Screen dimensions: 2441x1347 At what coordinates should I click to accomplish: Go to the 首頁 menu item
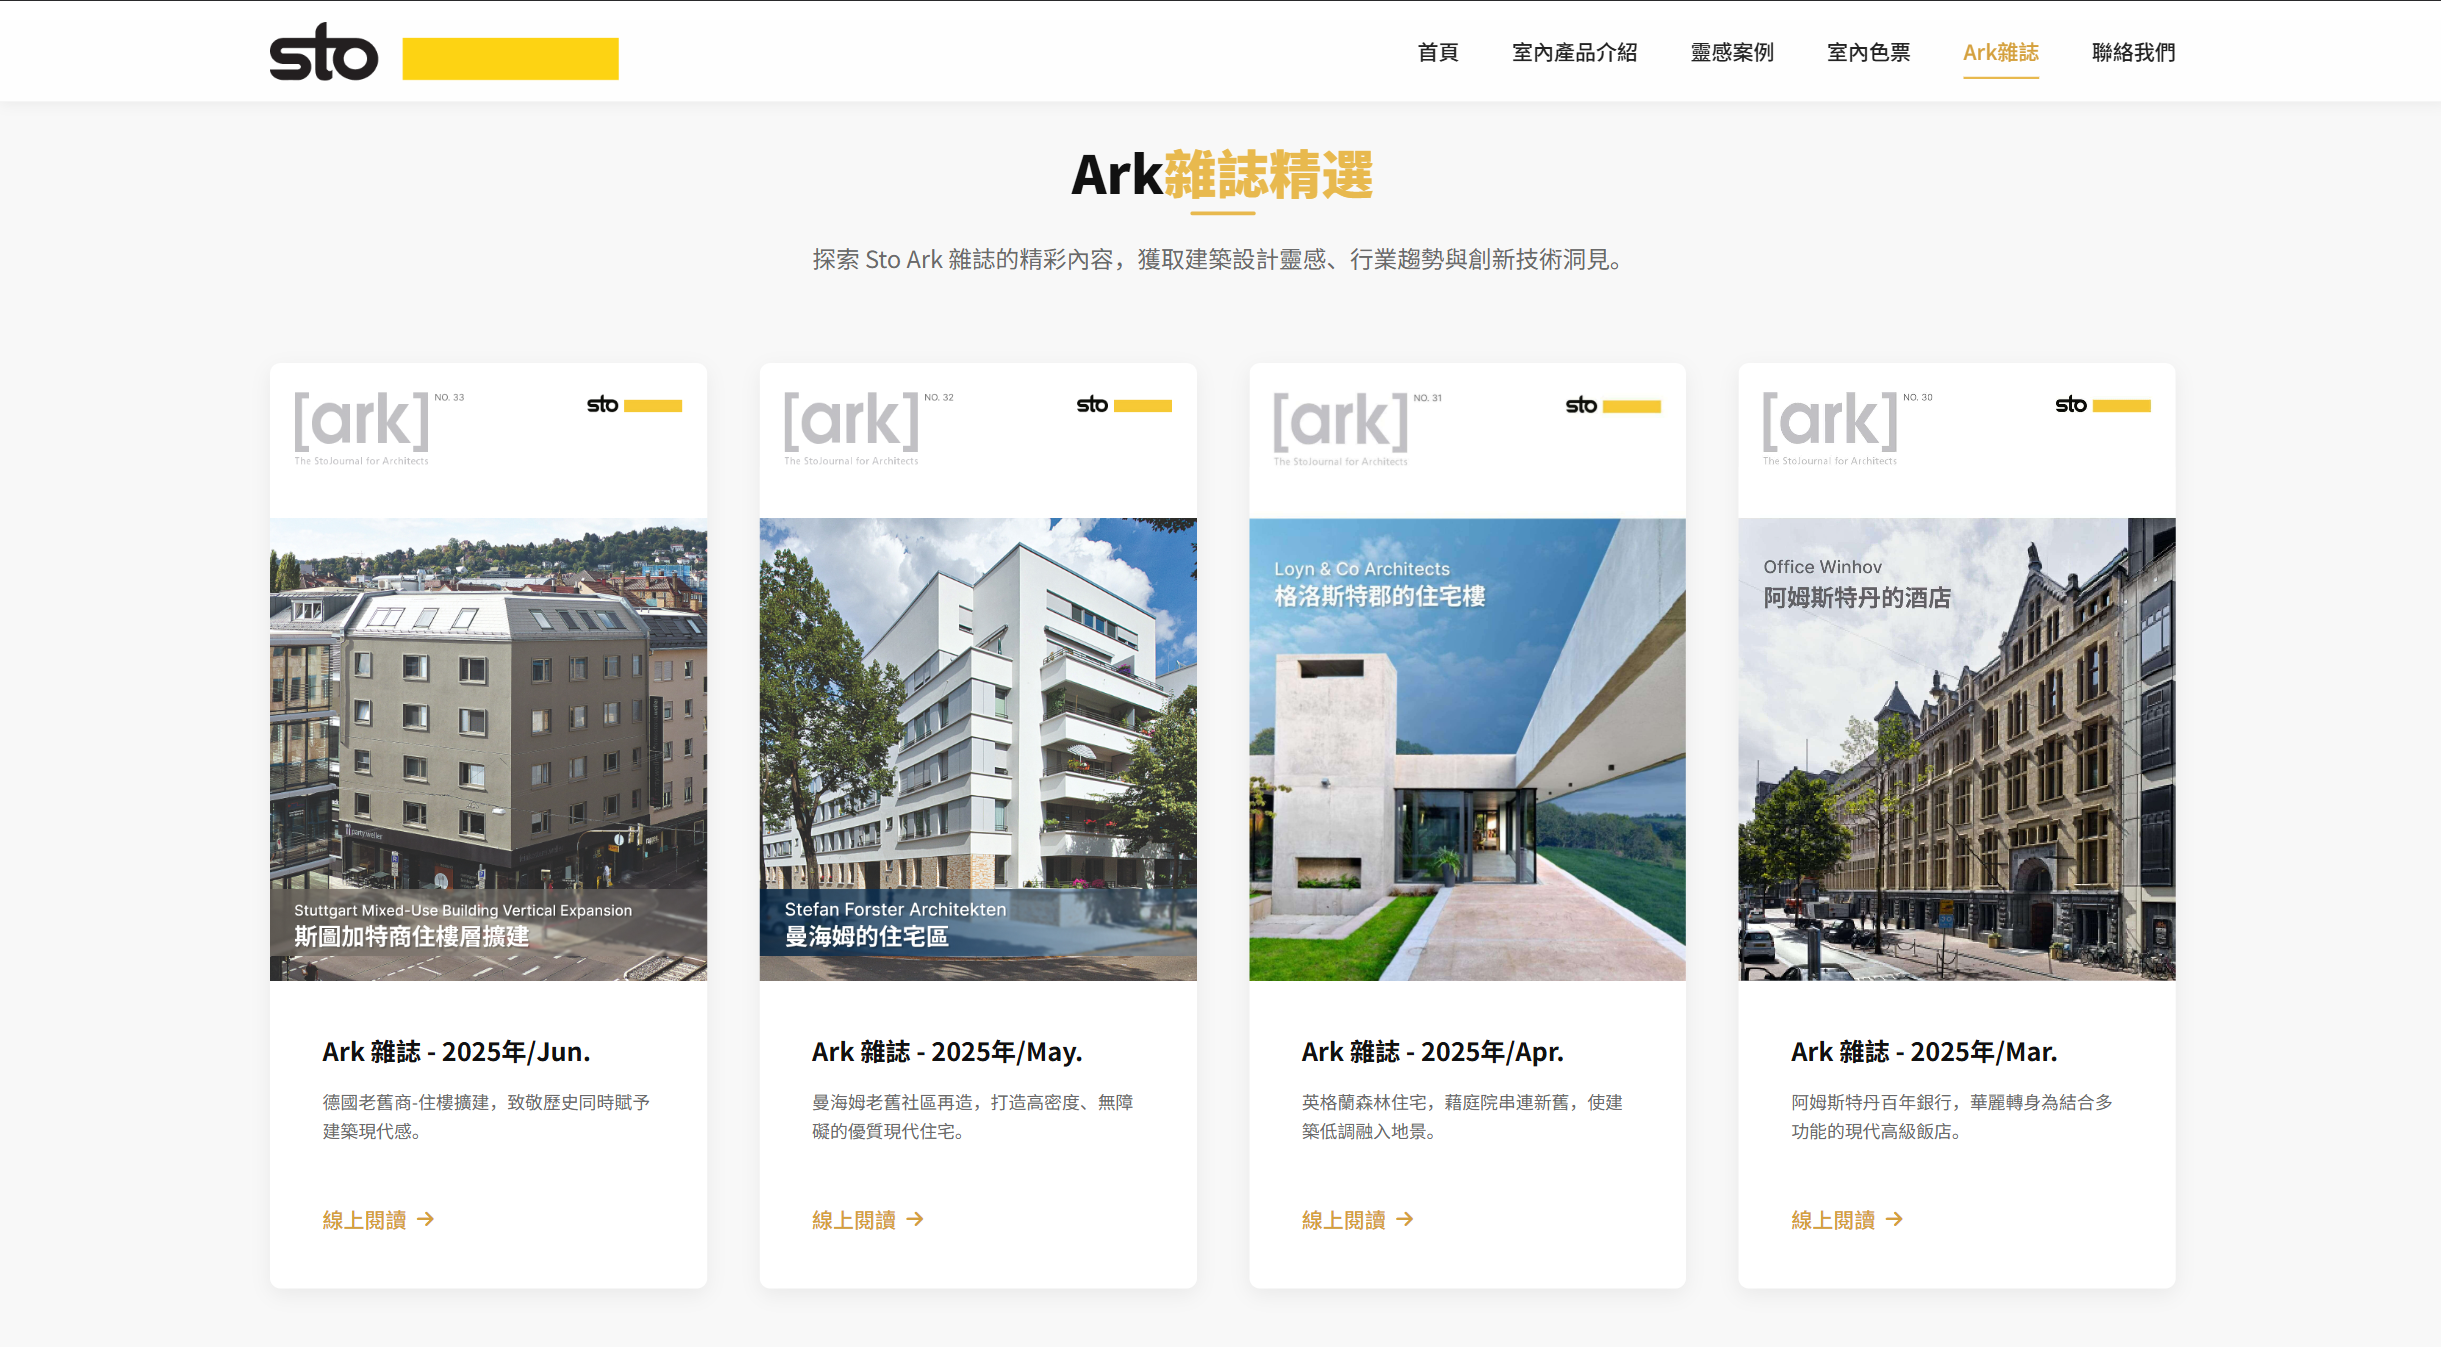click(1438, 52)
